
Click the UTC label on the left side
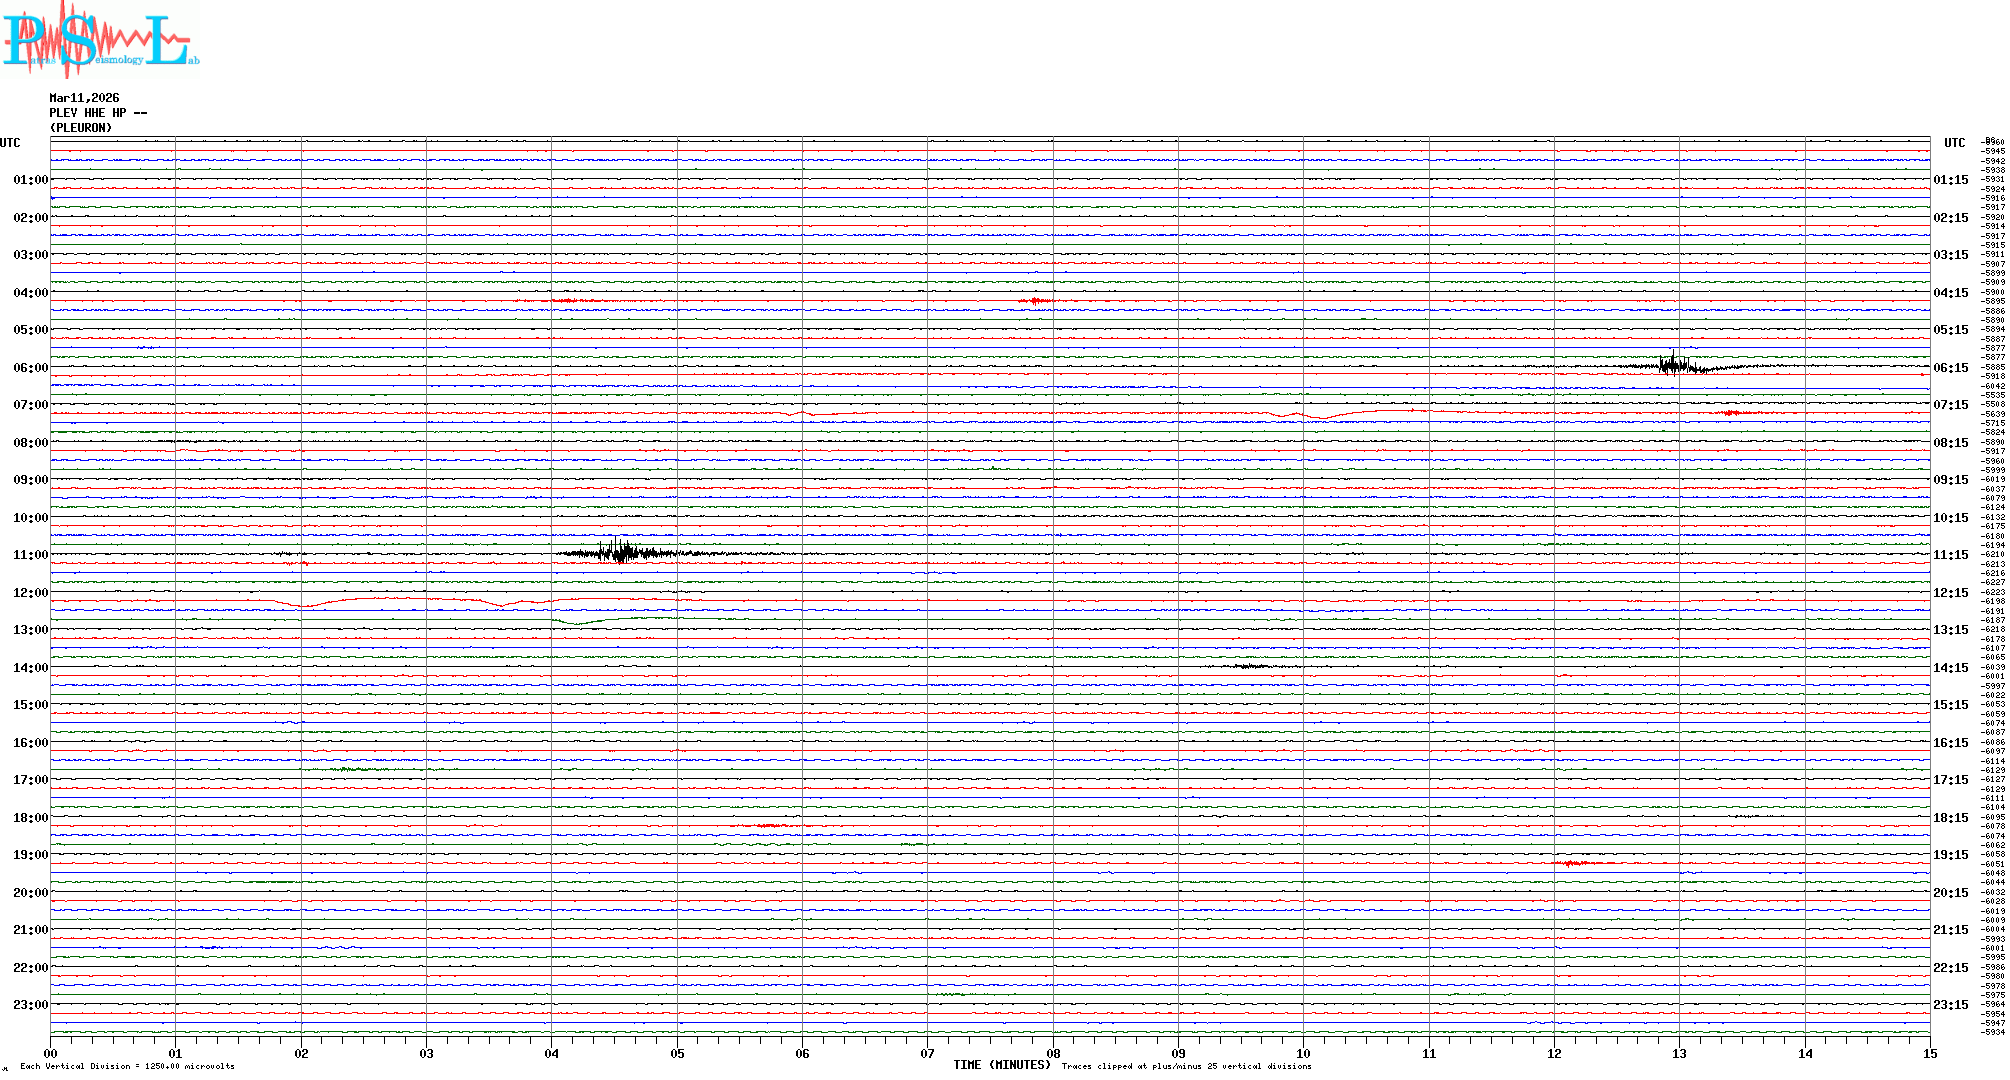10,143
